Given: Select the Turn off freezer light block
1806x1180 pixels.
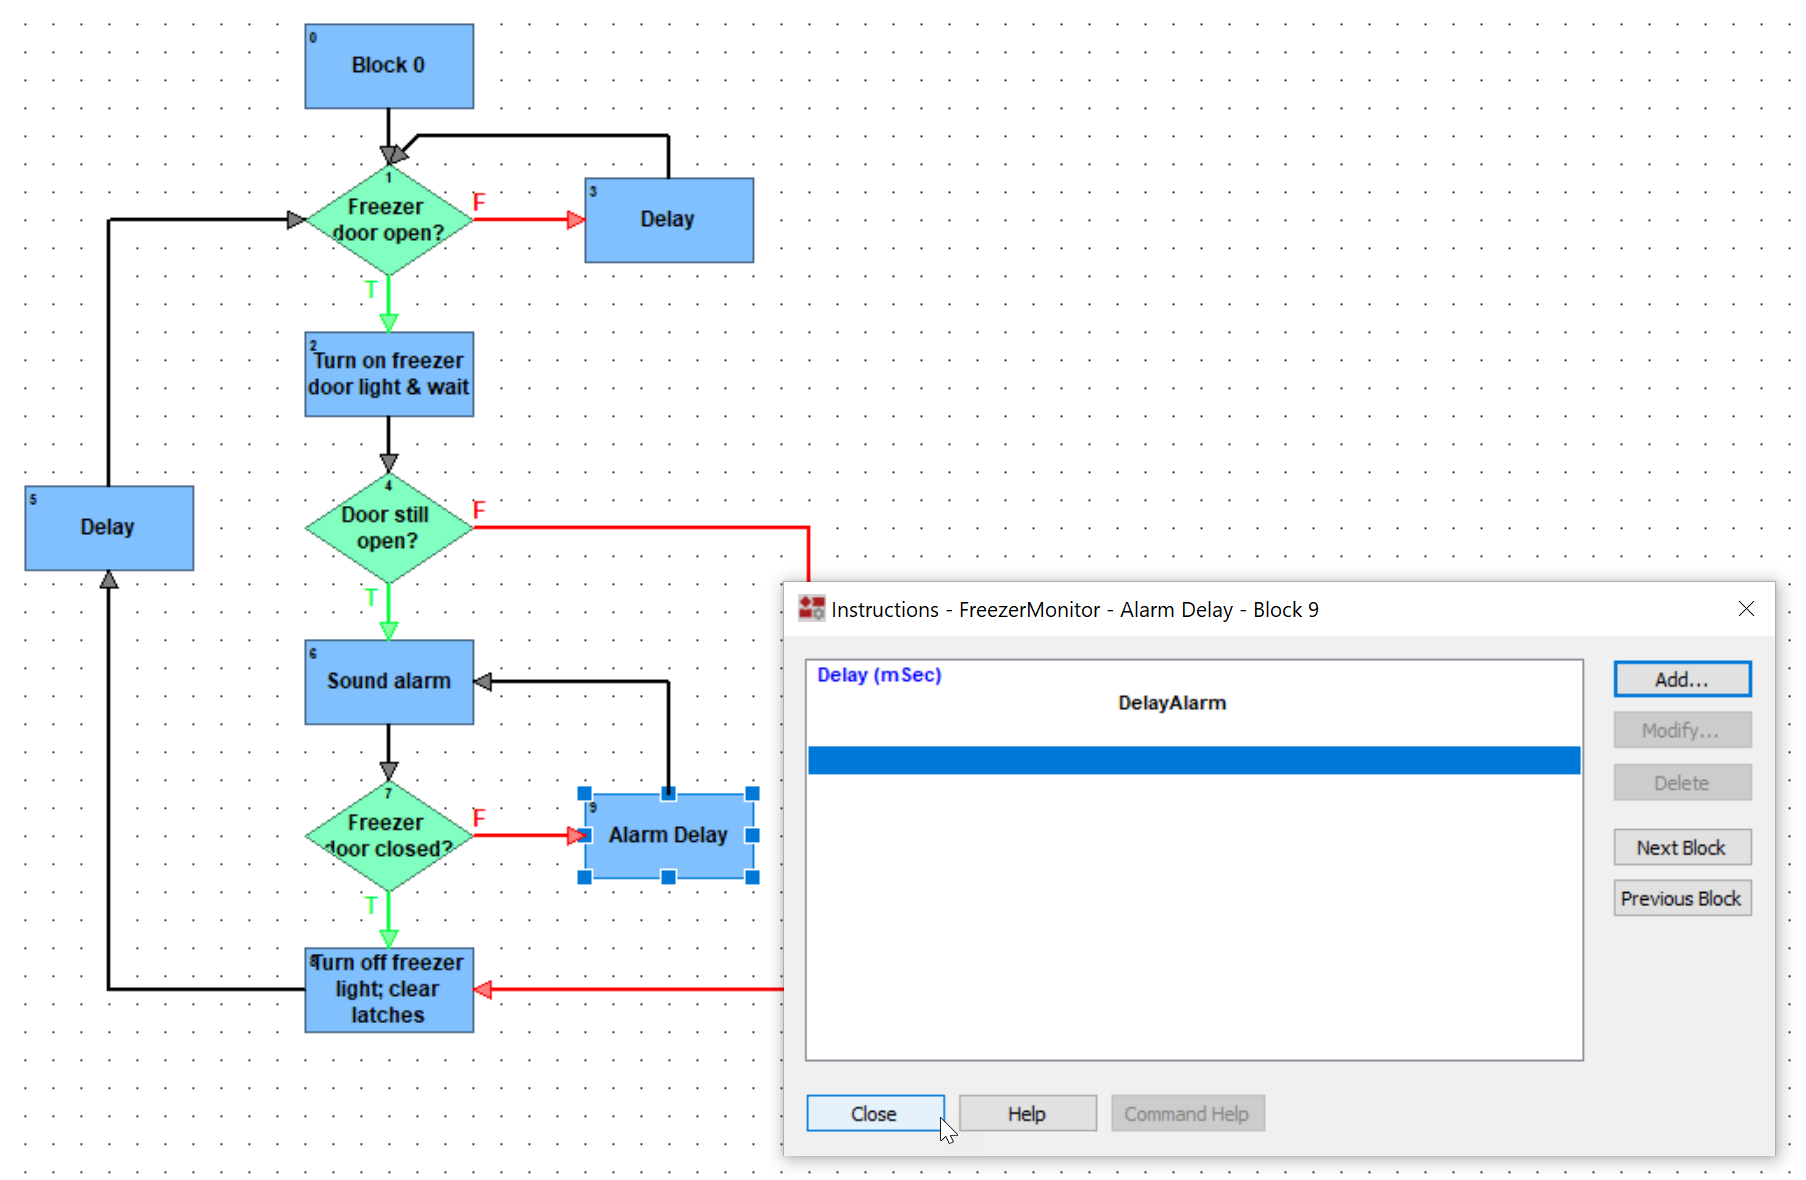Looking at the screenshot, I should [x=388, y=989].
